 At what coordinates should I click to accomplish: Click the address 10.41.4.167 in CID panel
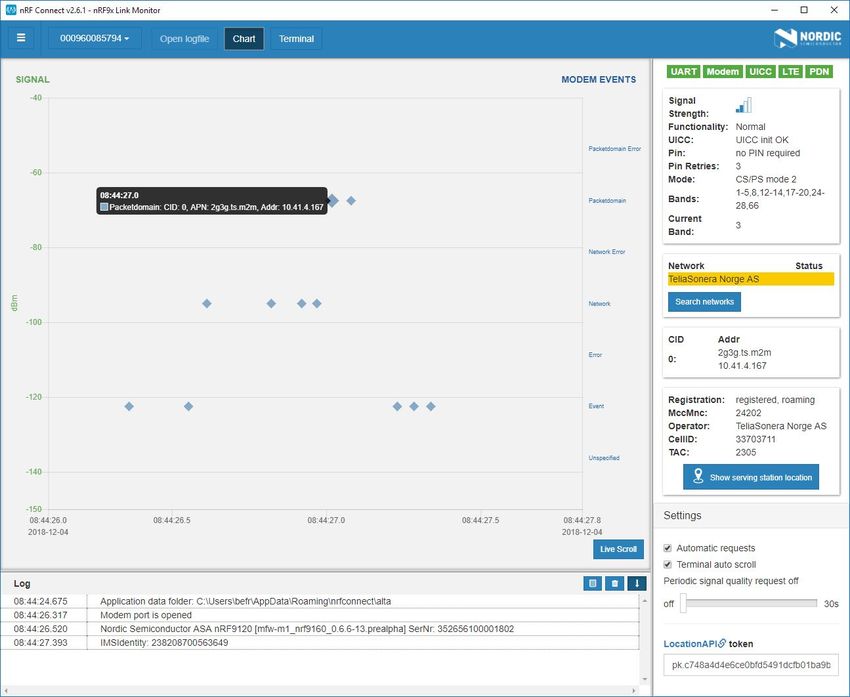pyautogui.click(x=742, y=366)
